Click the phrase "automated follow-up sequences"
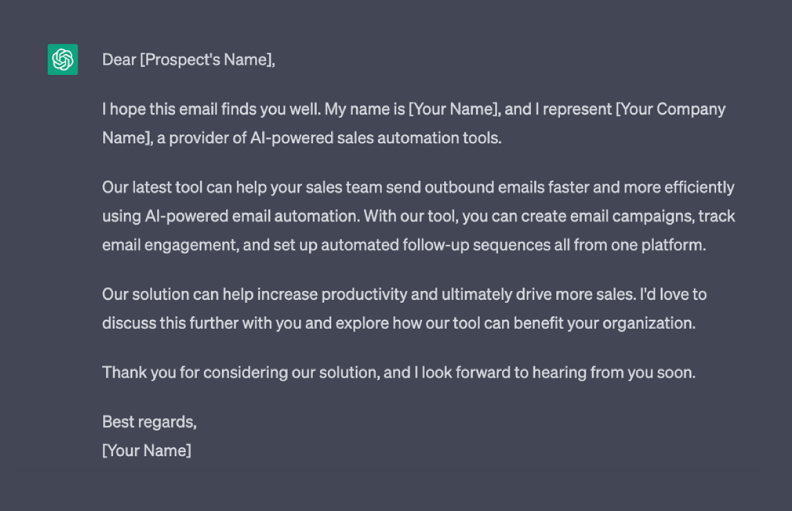Viewport: 792px width, 511px height. pyautogui.click(x=435, y=245)
